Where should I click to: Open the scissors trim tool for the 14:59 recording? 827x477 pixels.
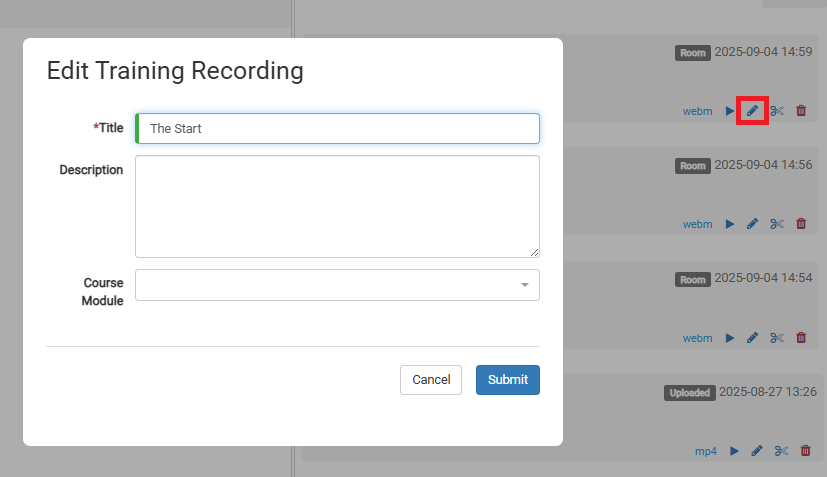[x=777, y=111]
